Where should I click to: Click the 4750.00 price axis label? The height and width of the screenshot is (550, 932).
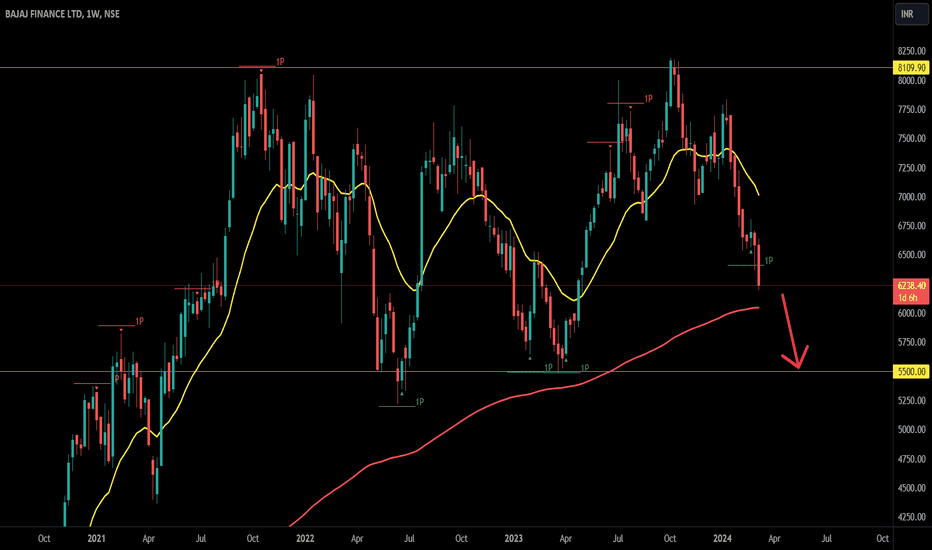[912, 459]
